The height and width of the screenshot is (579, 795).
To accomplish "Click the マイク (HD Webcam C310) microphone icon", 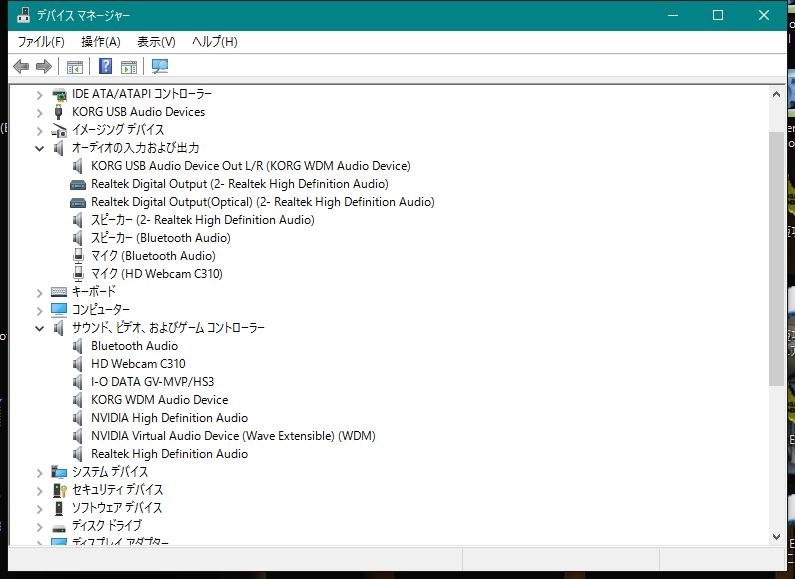I will pos(78,274).
